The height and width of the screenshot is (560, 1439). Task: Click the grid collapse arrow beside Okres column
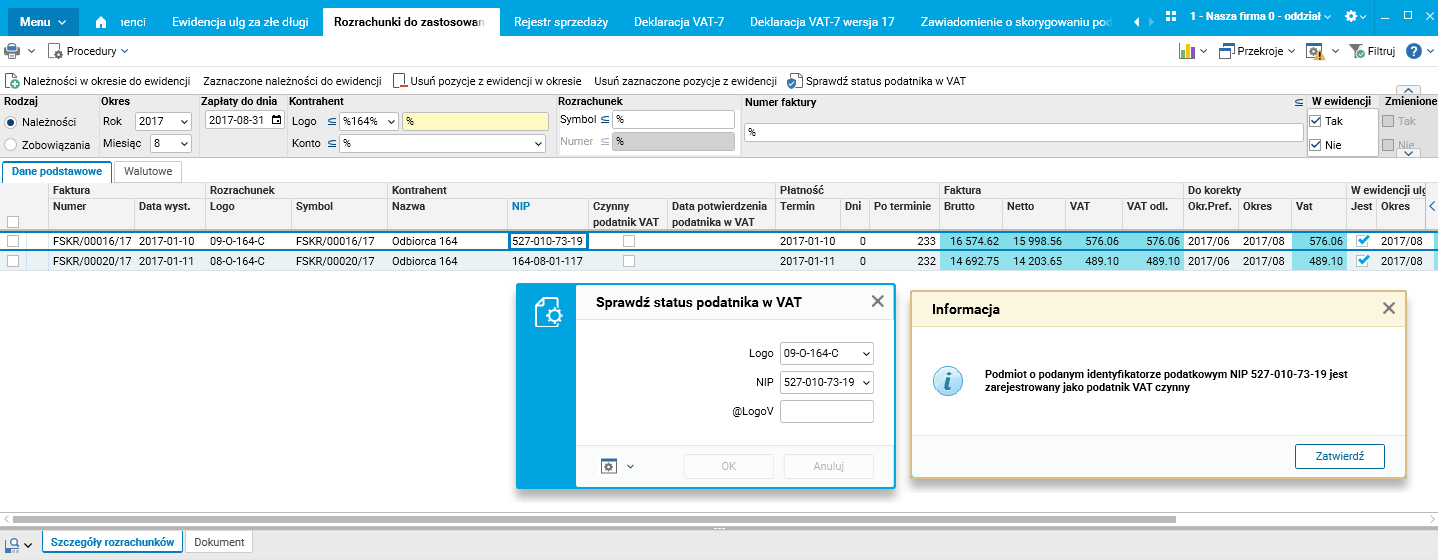[x=1431, y=206]
